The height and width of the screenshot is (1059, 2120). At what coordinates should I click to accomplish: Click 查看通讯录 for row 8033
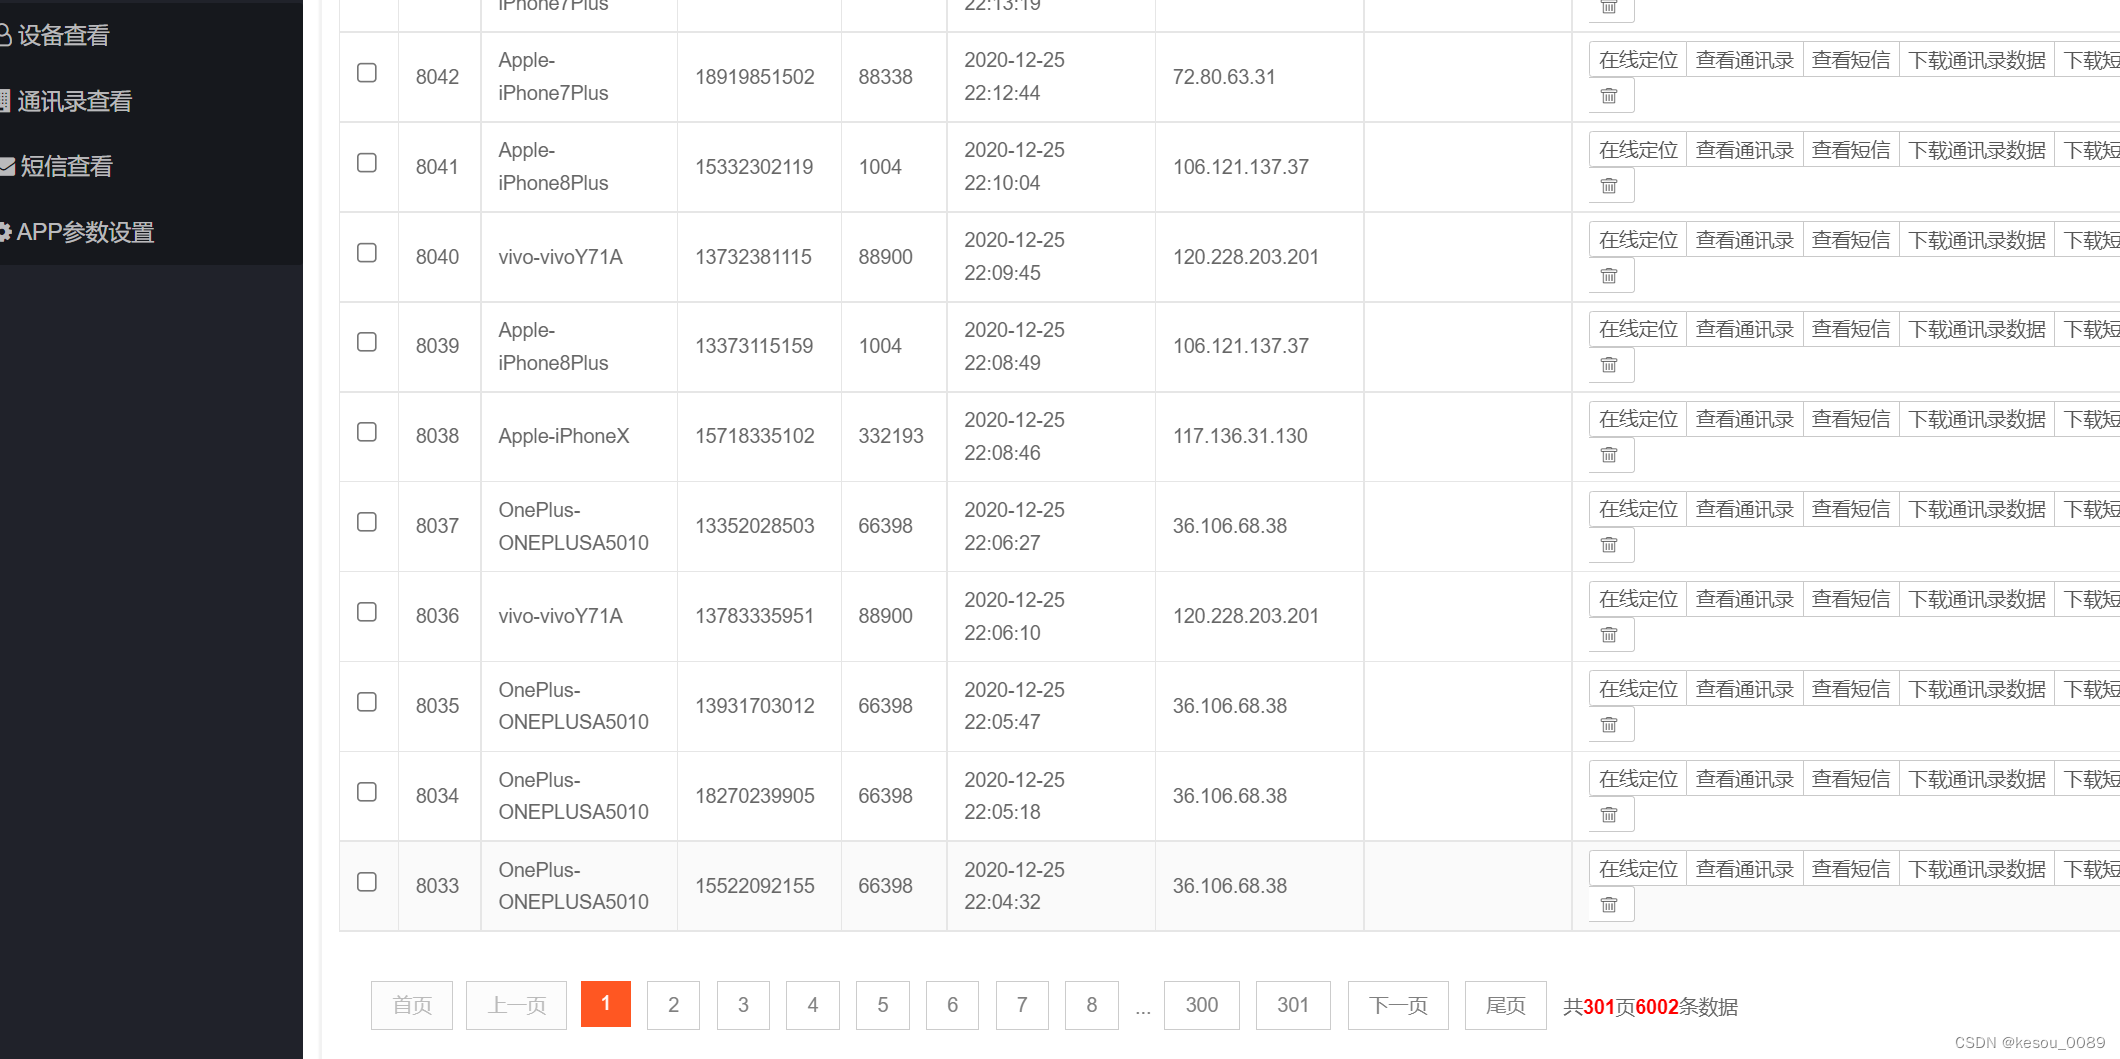click(1745, 869)
